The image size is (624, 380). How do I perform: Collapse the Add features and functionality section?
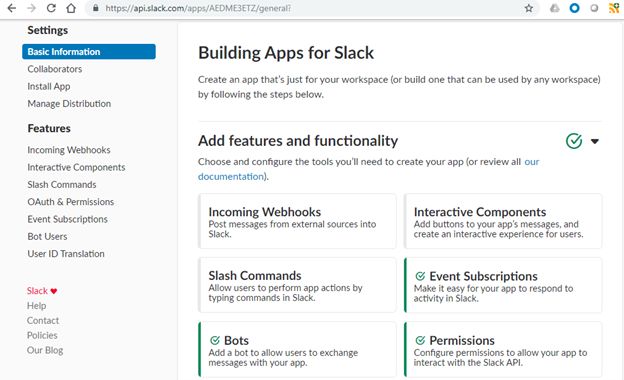tap(595, 141)
